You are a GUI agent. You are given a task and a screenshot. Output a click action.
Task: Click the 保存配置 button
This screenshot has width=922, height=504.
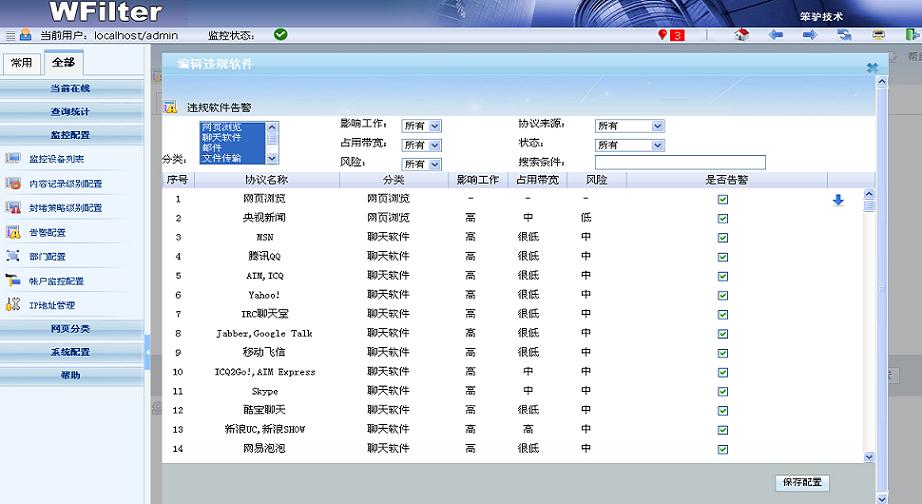pos(802,482)
